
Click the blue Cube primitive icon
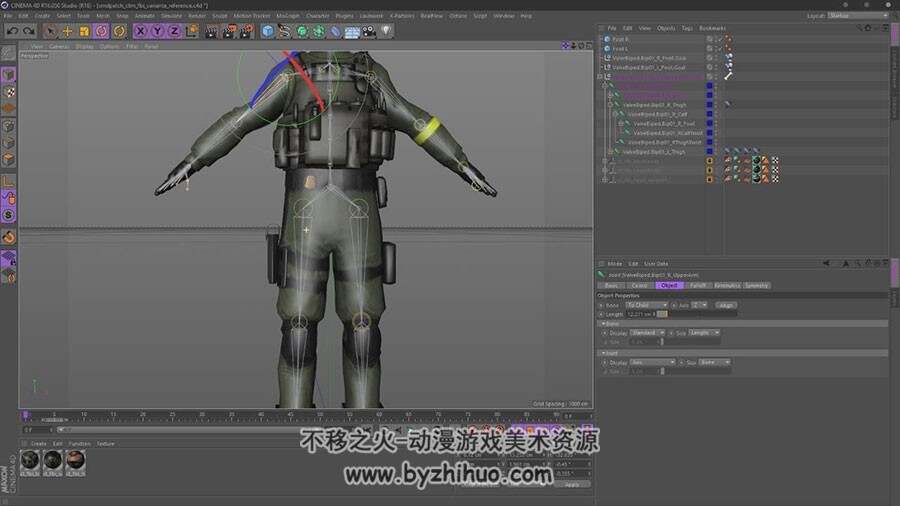267,31
